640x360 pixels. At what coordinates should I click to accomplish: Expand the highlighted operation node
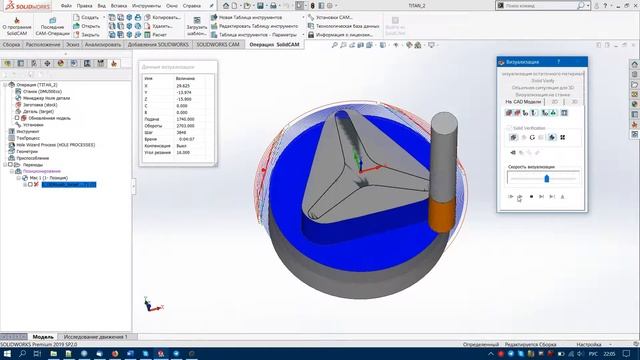tap(25, 184)
